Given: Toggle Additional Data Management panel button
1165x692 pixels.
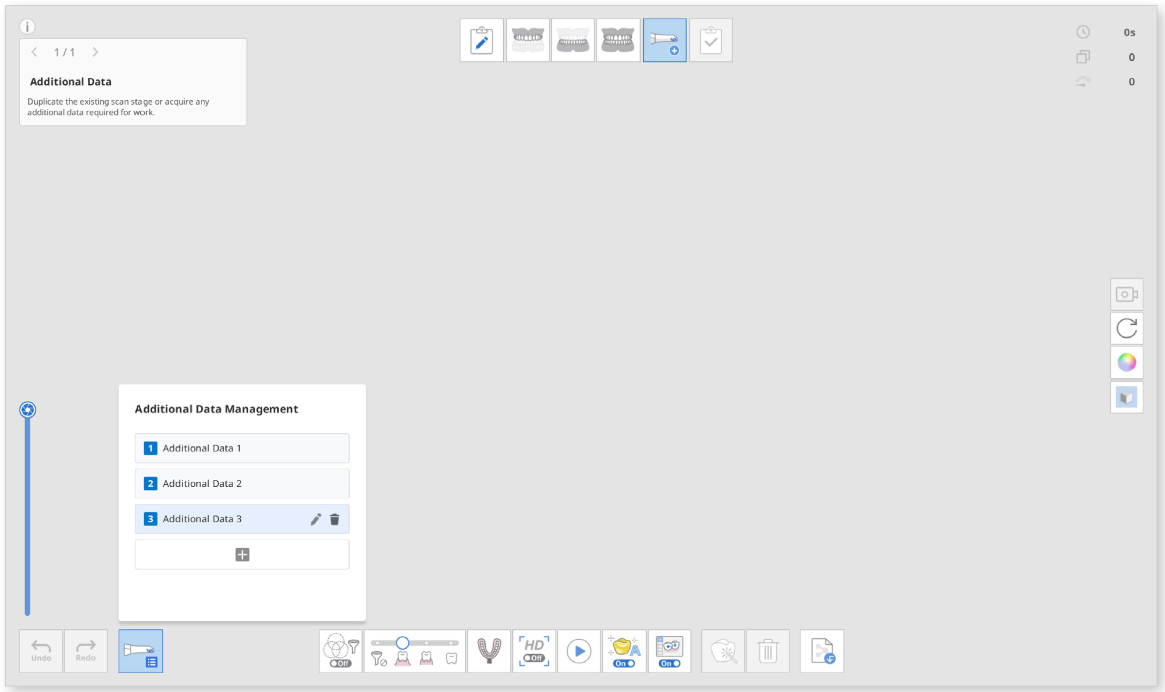Looking at the screenshot, I should click(x=140, y=651).
